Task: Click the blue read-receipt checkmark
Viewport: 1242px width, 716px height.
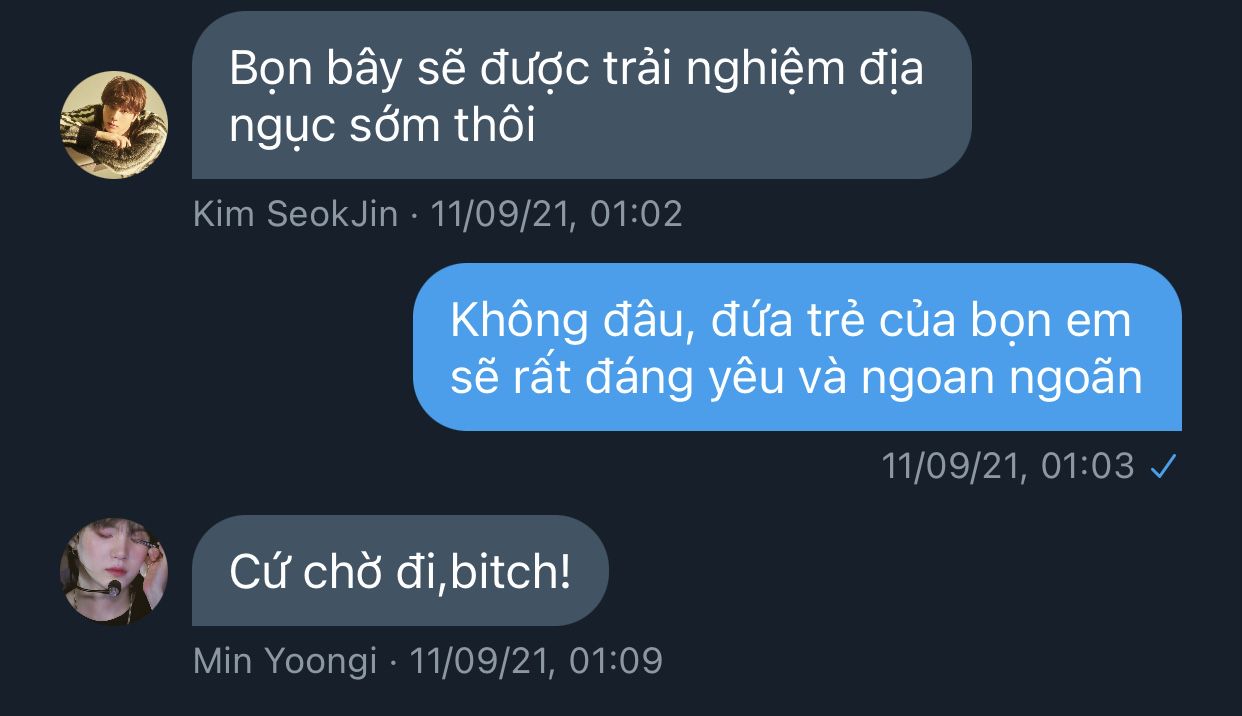Action: coord(1161,466)
